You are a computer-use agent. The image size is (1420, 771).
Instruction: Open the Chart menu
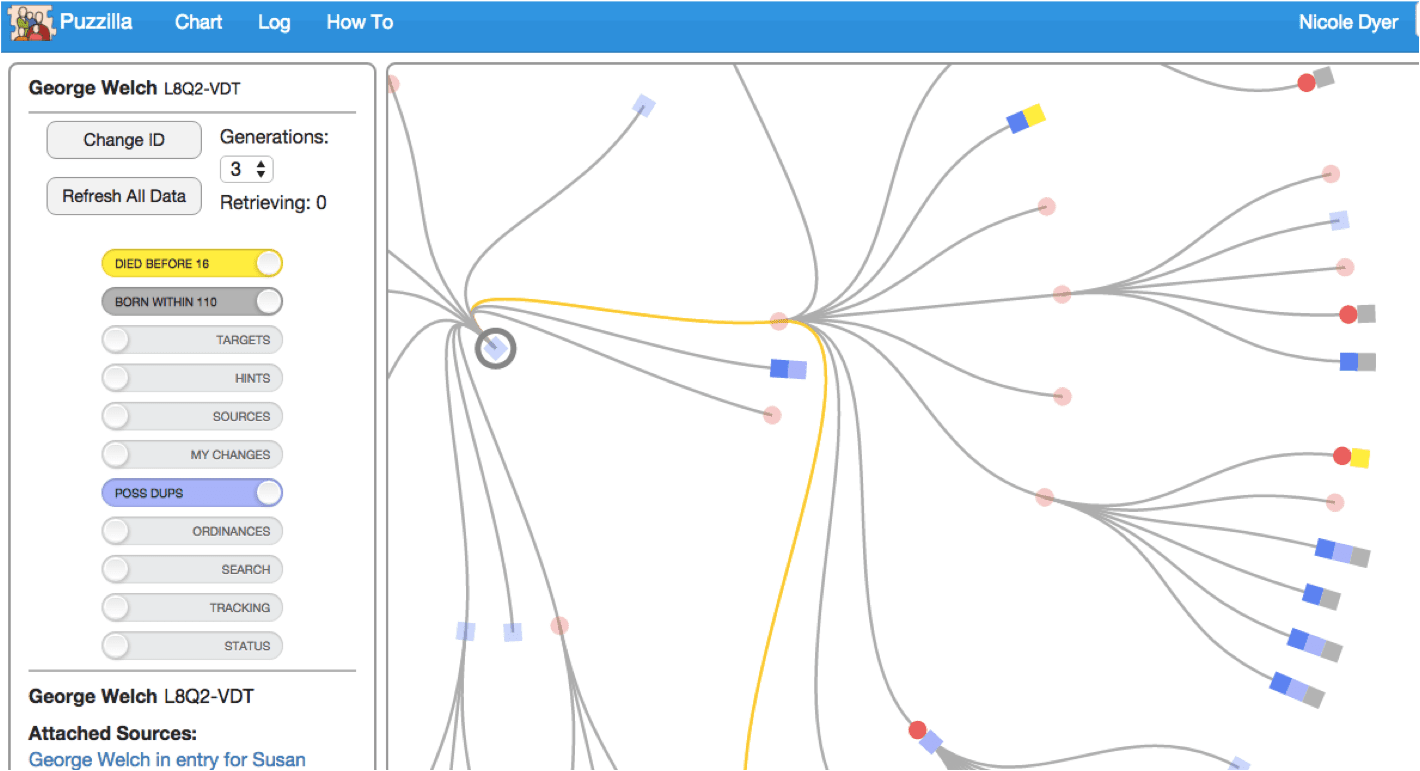tap(198, 22)
